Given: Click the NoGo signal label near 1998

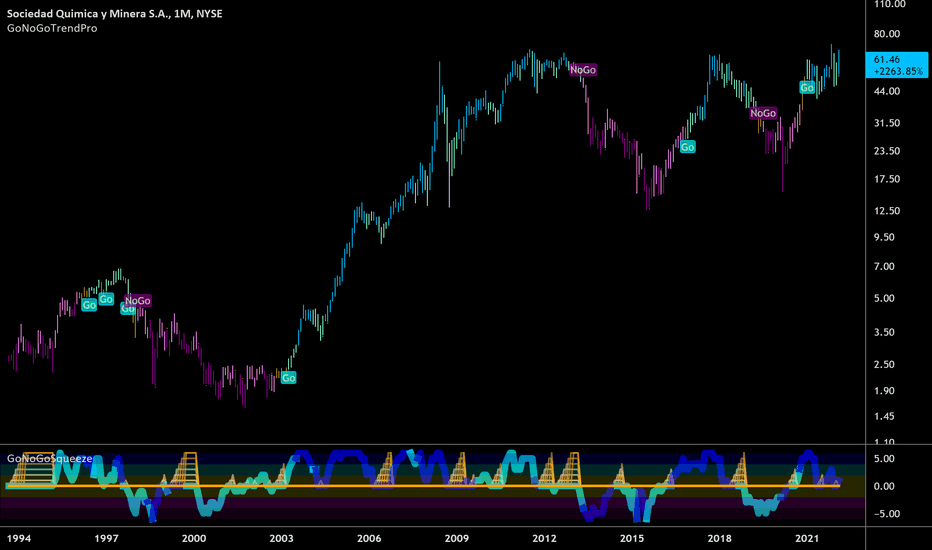Looking at the screenshot, I should pos(137,301).
